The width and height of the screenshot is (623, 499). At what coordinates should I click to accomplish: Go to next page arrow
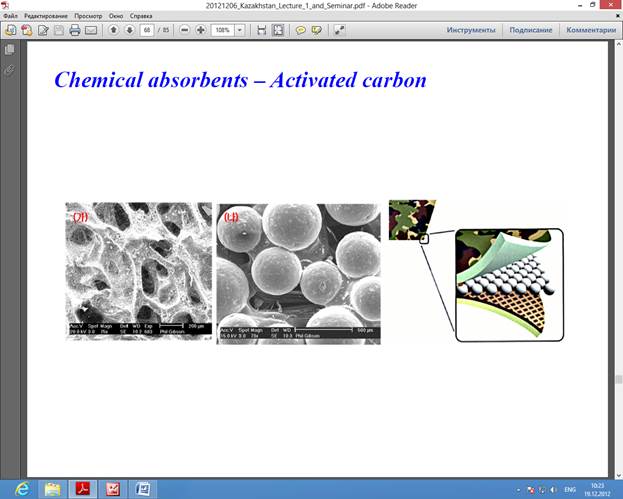tap(129, 30)
